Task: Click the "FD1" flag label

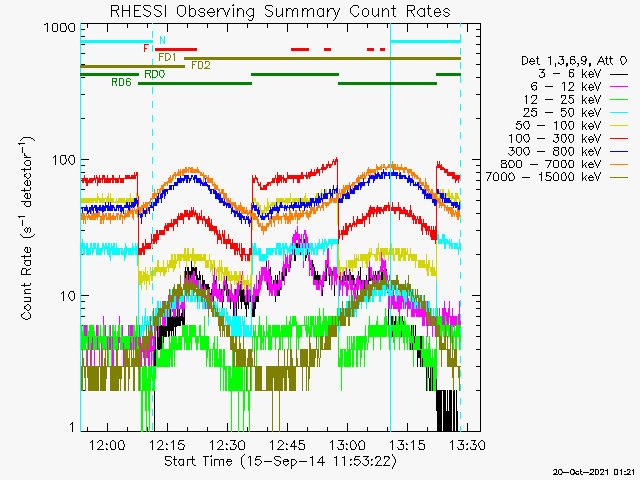Action: tap(167, 57)
